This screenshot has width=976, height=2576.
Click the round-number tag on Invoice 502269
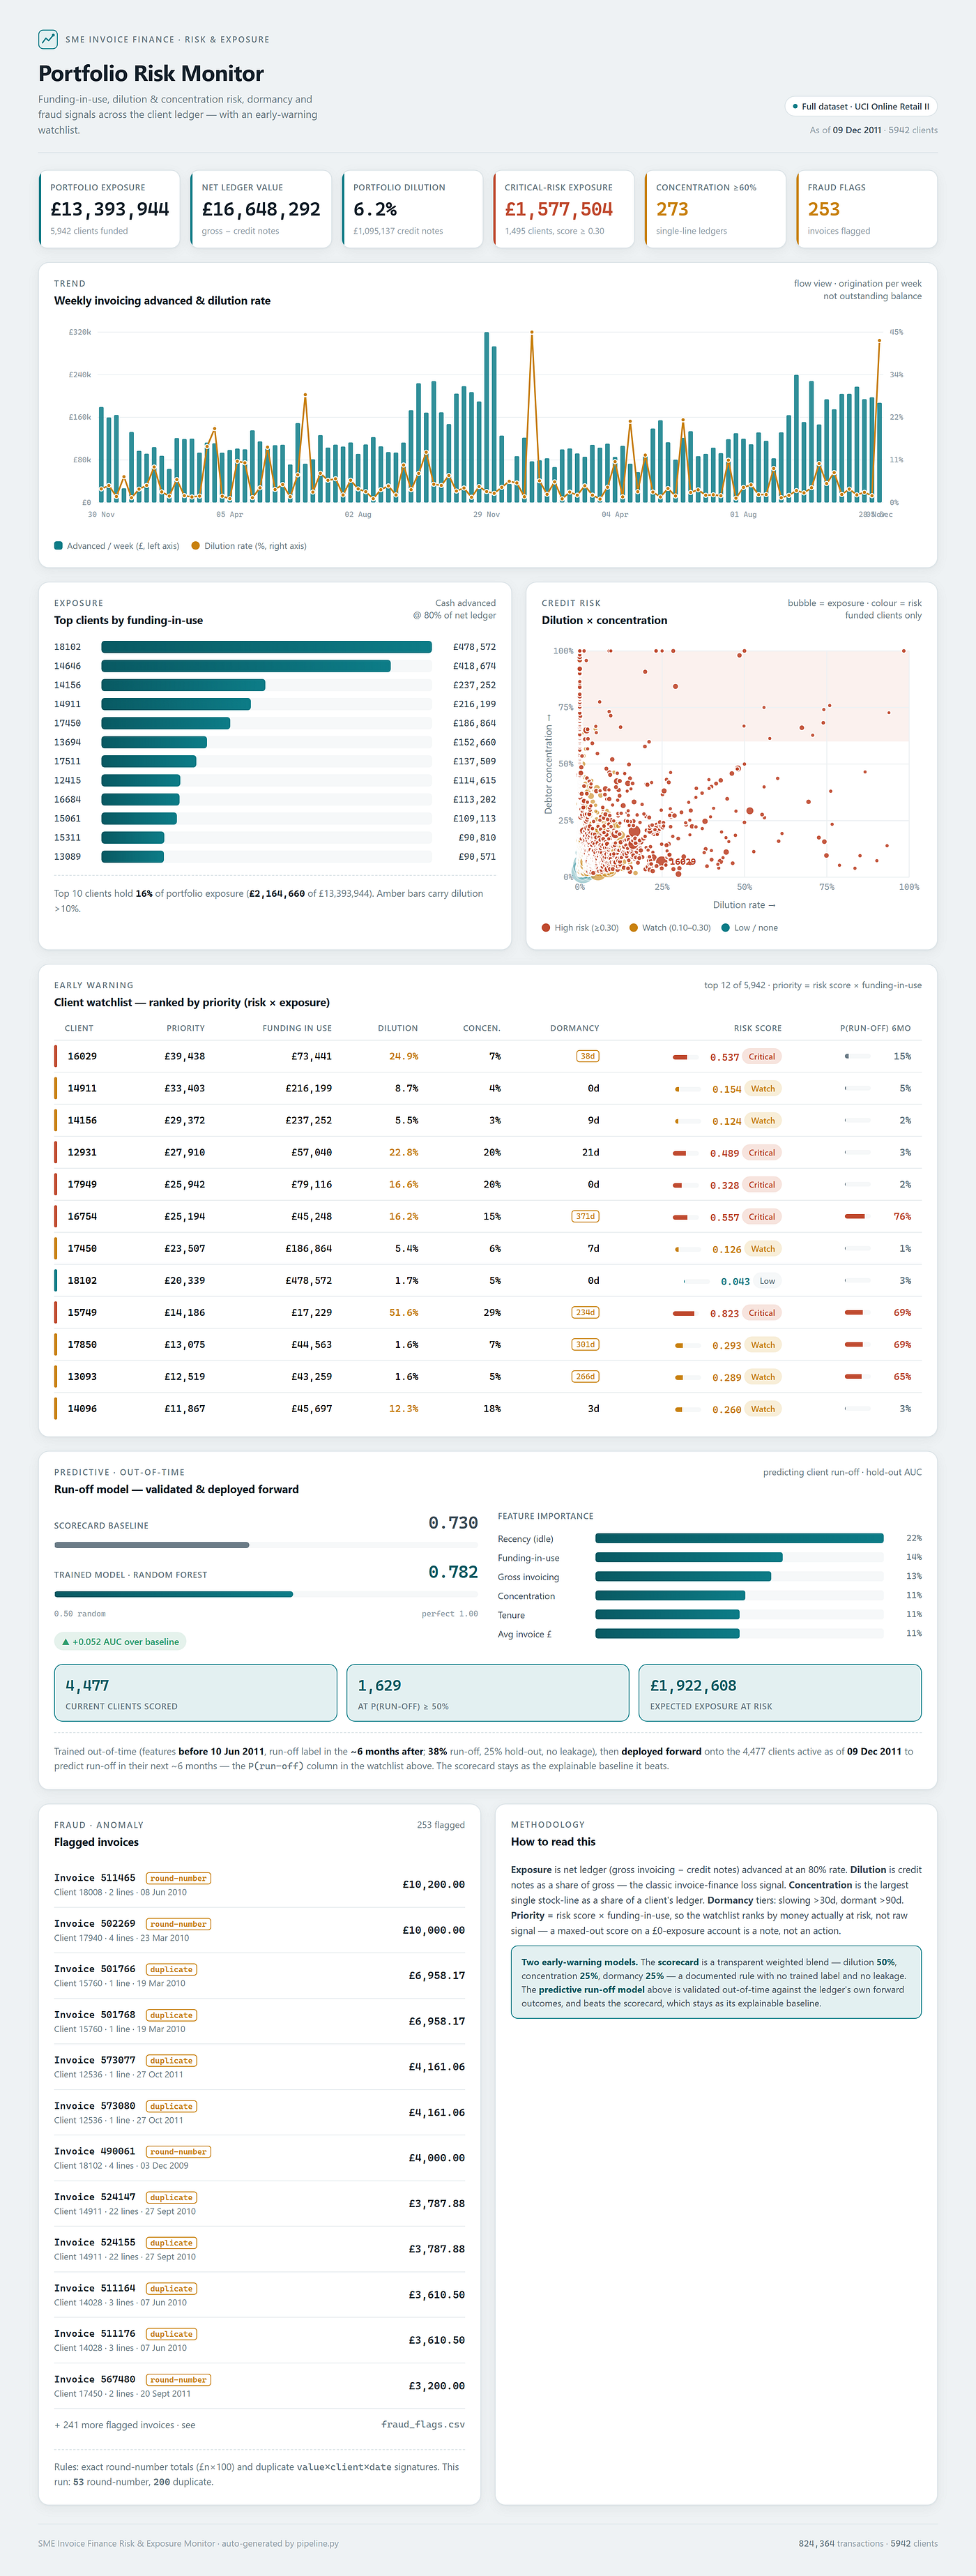(178, 1924)
